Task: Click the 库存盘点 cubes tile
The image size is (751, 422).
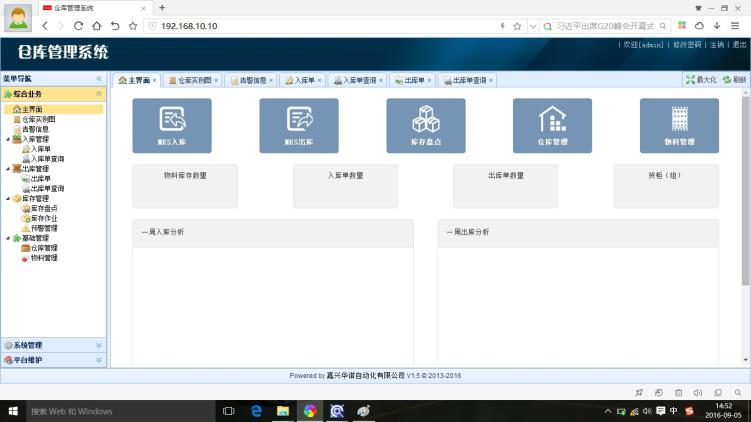Action: [426, 125]
